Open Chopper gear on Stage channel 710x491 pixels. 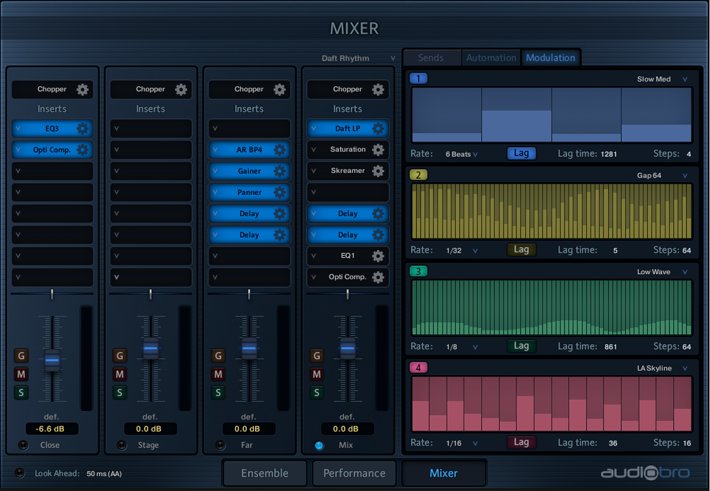point(181,89)
